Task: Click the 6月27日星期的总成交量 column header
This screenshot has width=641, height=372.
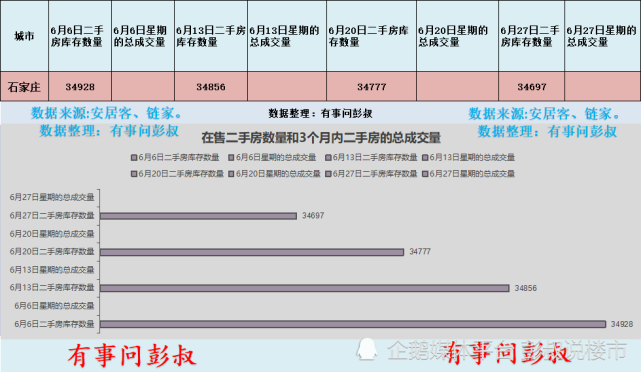Action: 602,36
